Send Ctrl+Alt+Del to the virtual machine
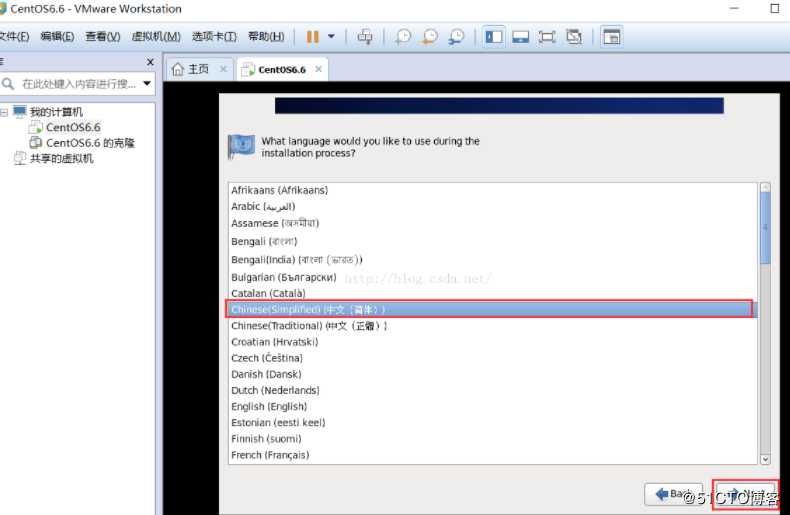Image resolution: width=790 pixels, height=515 pixels. point(365,36)
